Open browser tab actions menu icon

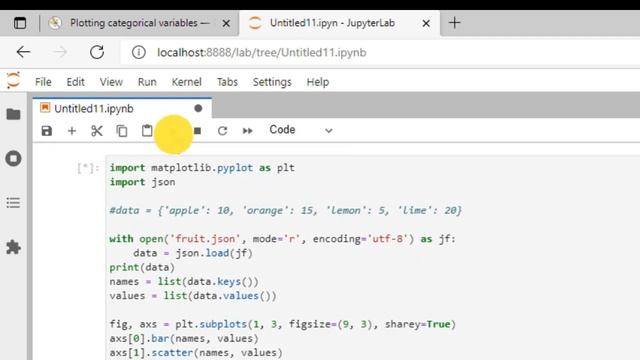tap(20, 23)
